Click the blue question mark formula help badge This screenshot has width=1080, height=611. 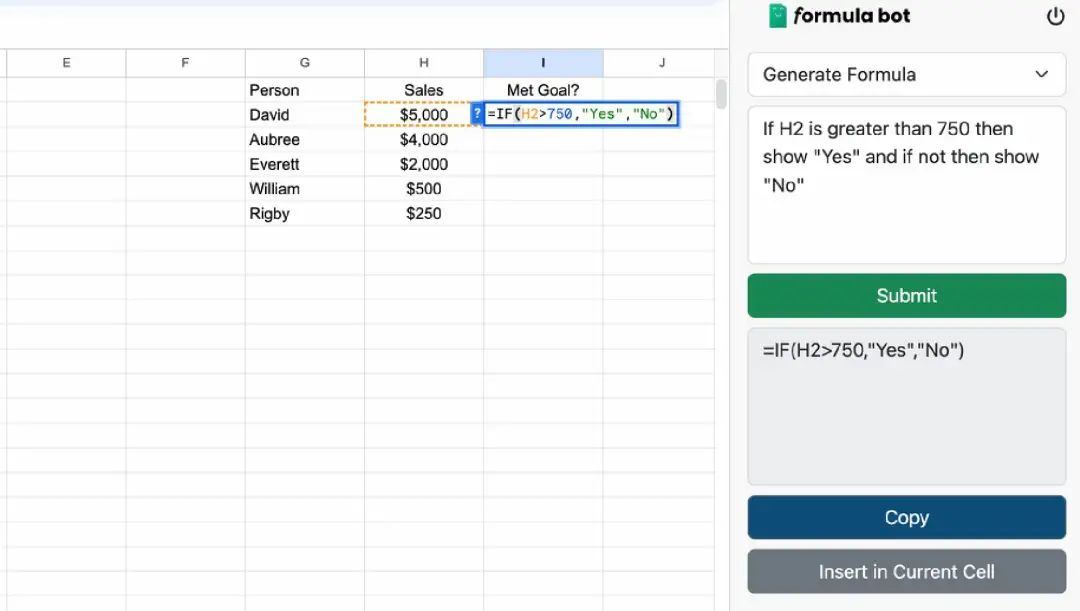pyautogui.click(x=477, y=114)
